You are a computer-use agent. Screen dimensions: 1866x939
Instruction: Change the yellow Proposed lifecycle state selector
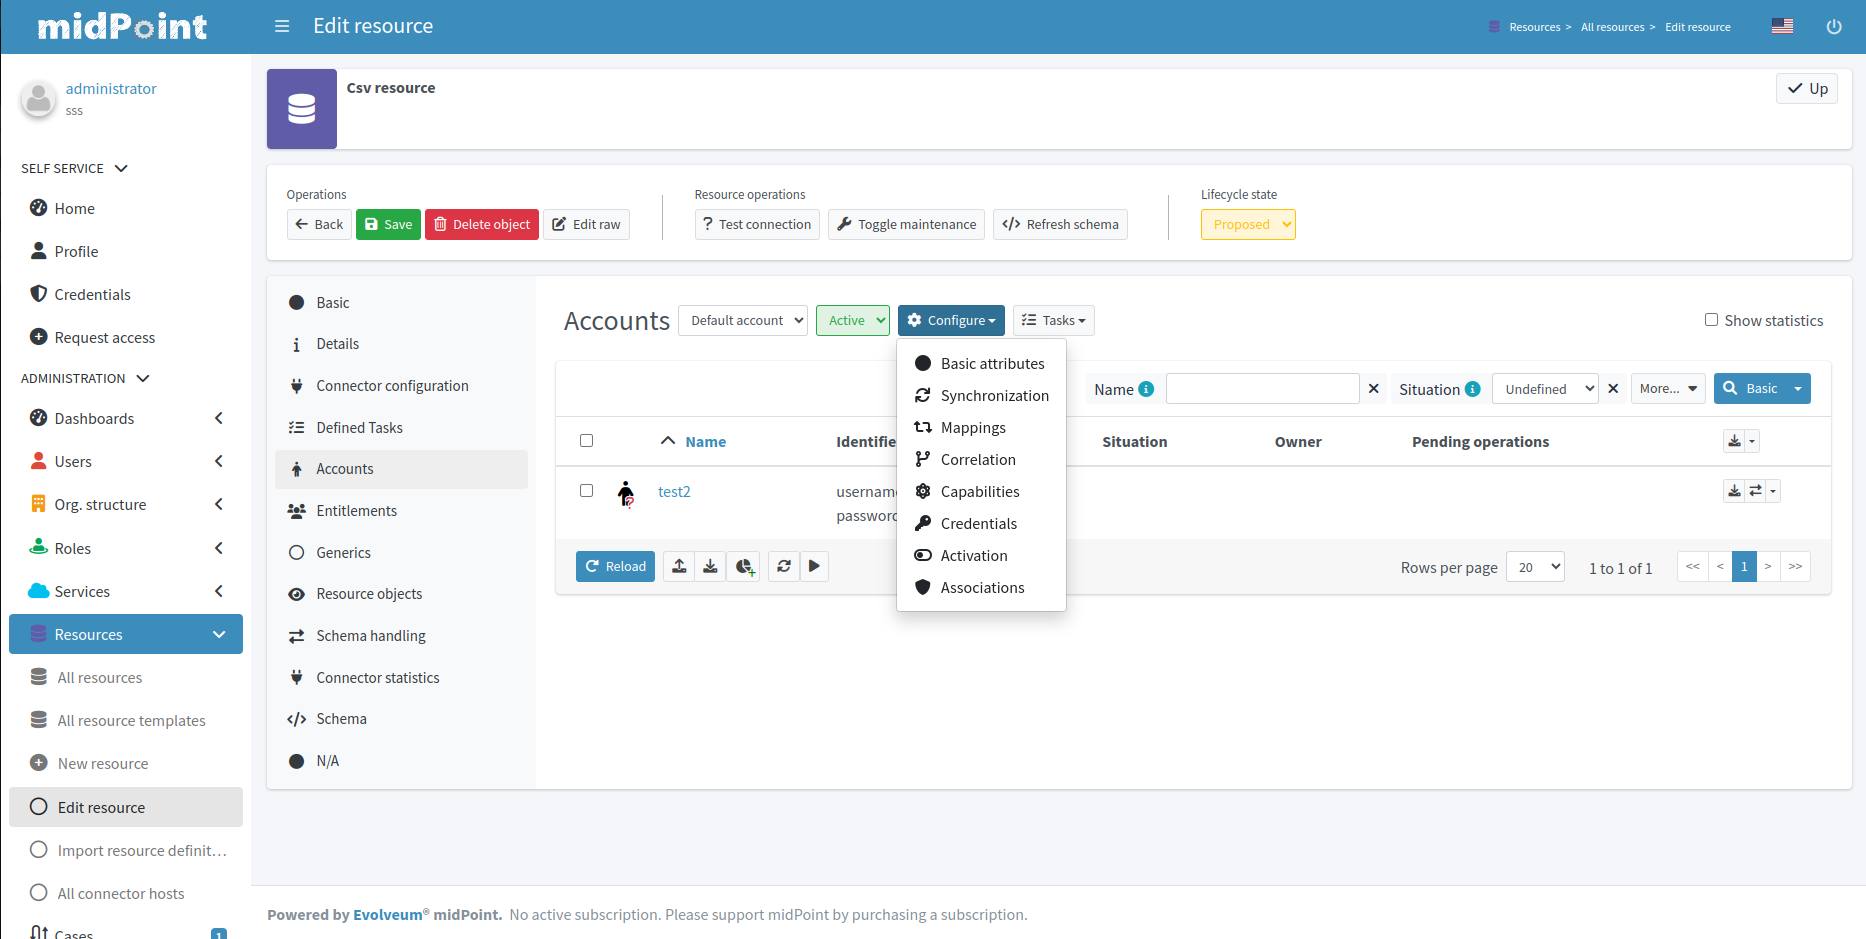pos(1247,225)
